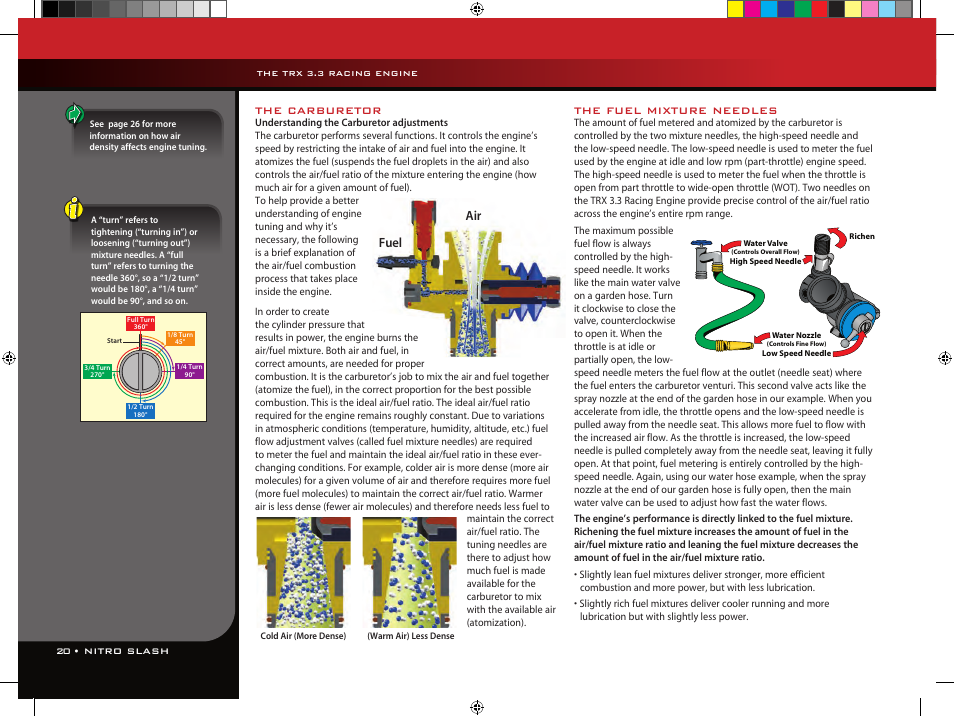Pick the white swatch ending the grayscale bar
954x717 pixels.
(218, 9)
